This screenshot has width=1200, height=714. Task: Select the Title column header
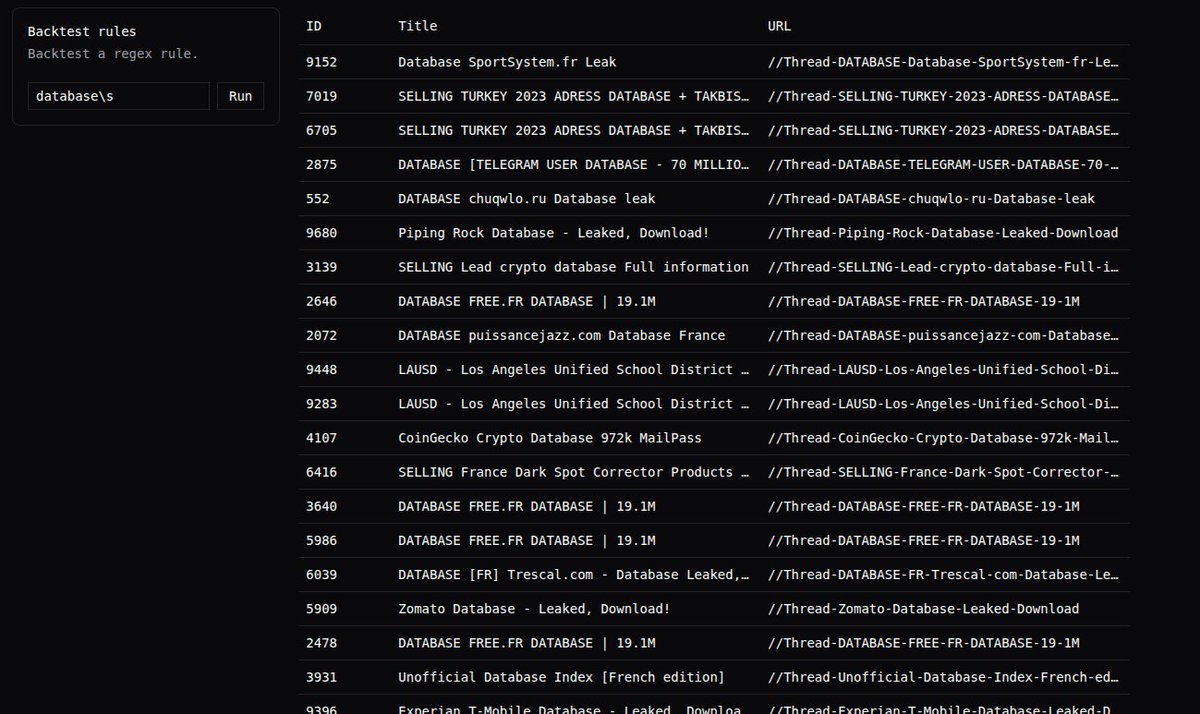click(418, 26)
